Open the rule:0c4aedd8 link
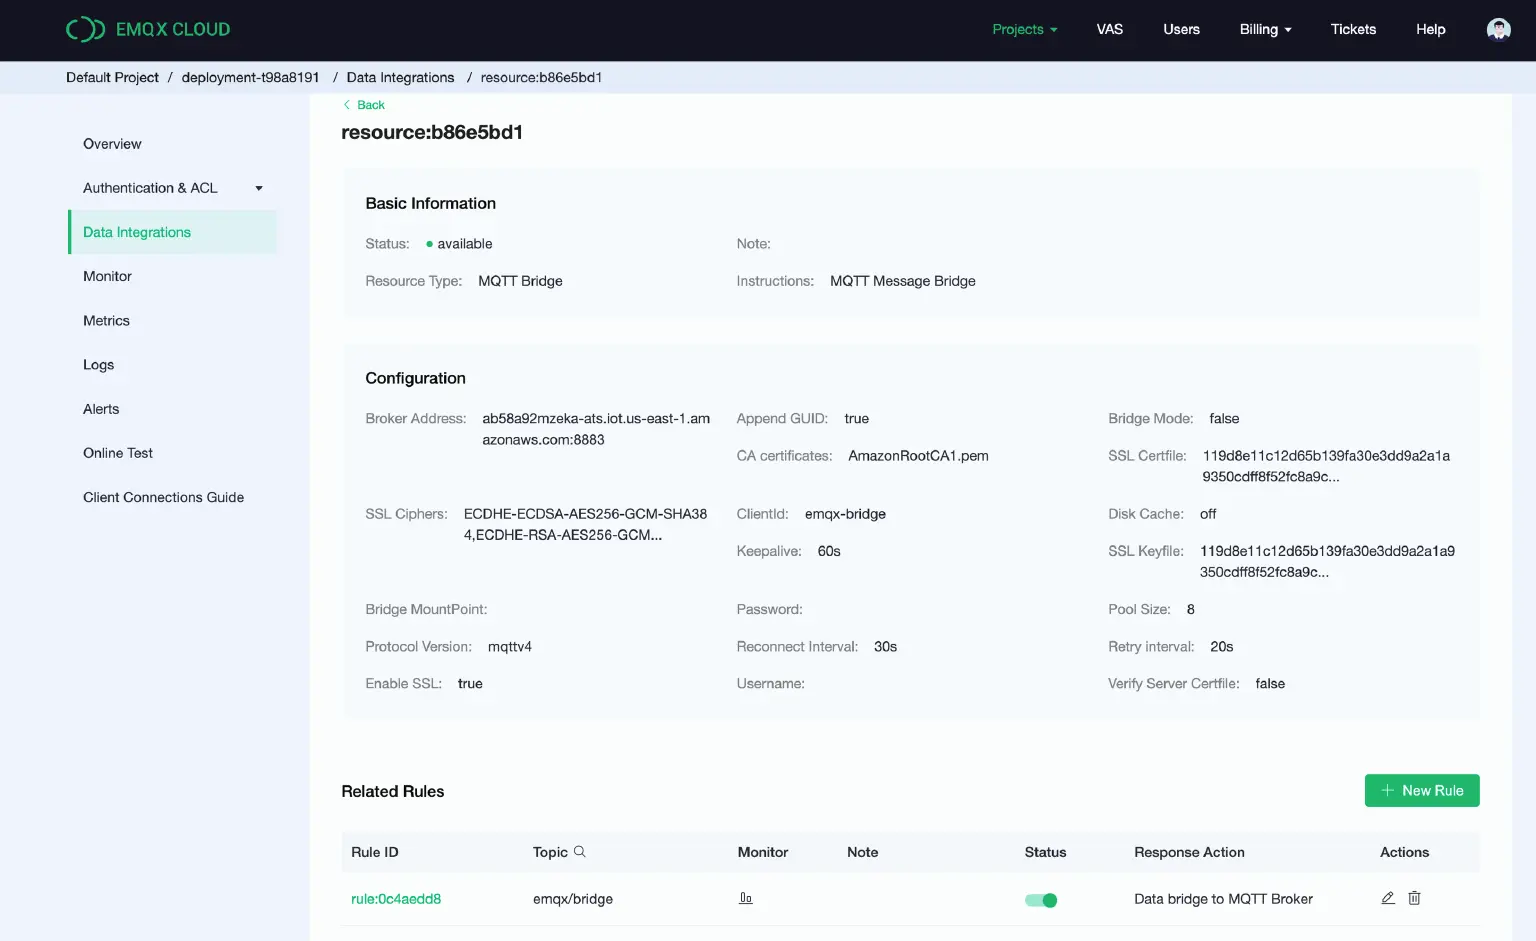 tap(396, 899)
